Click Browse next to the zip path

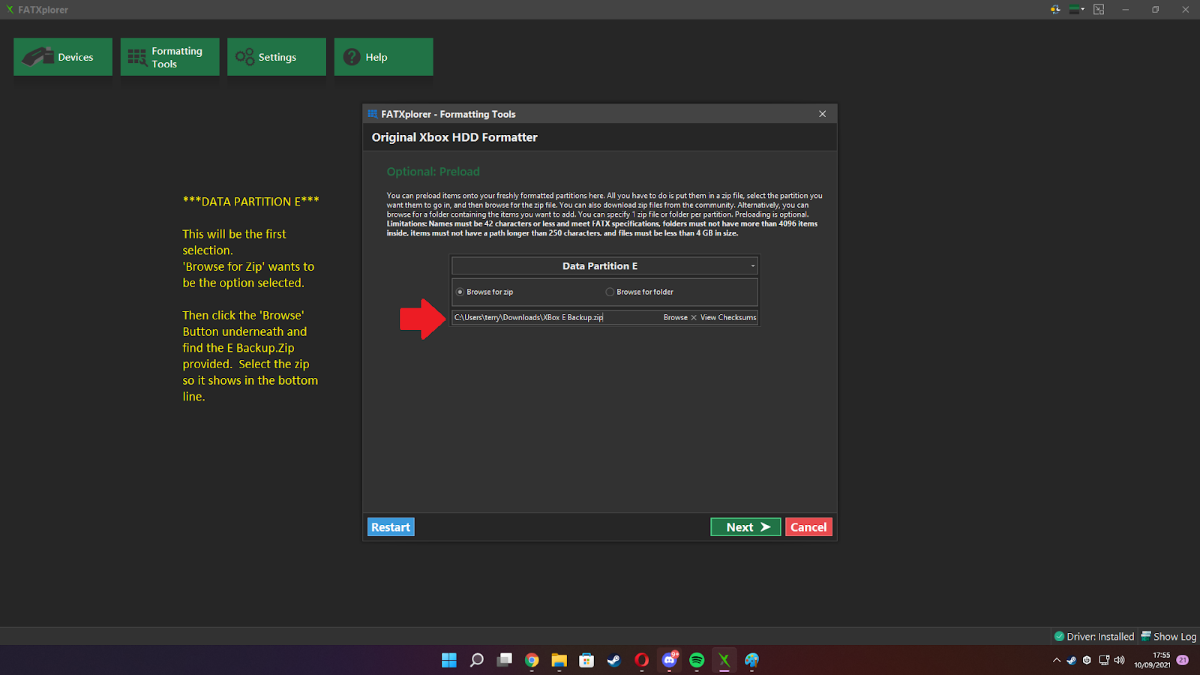(675, 317)
